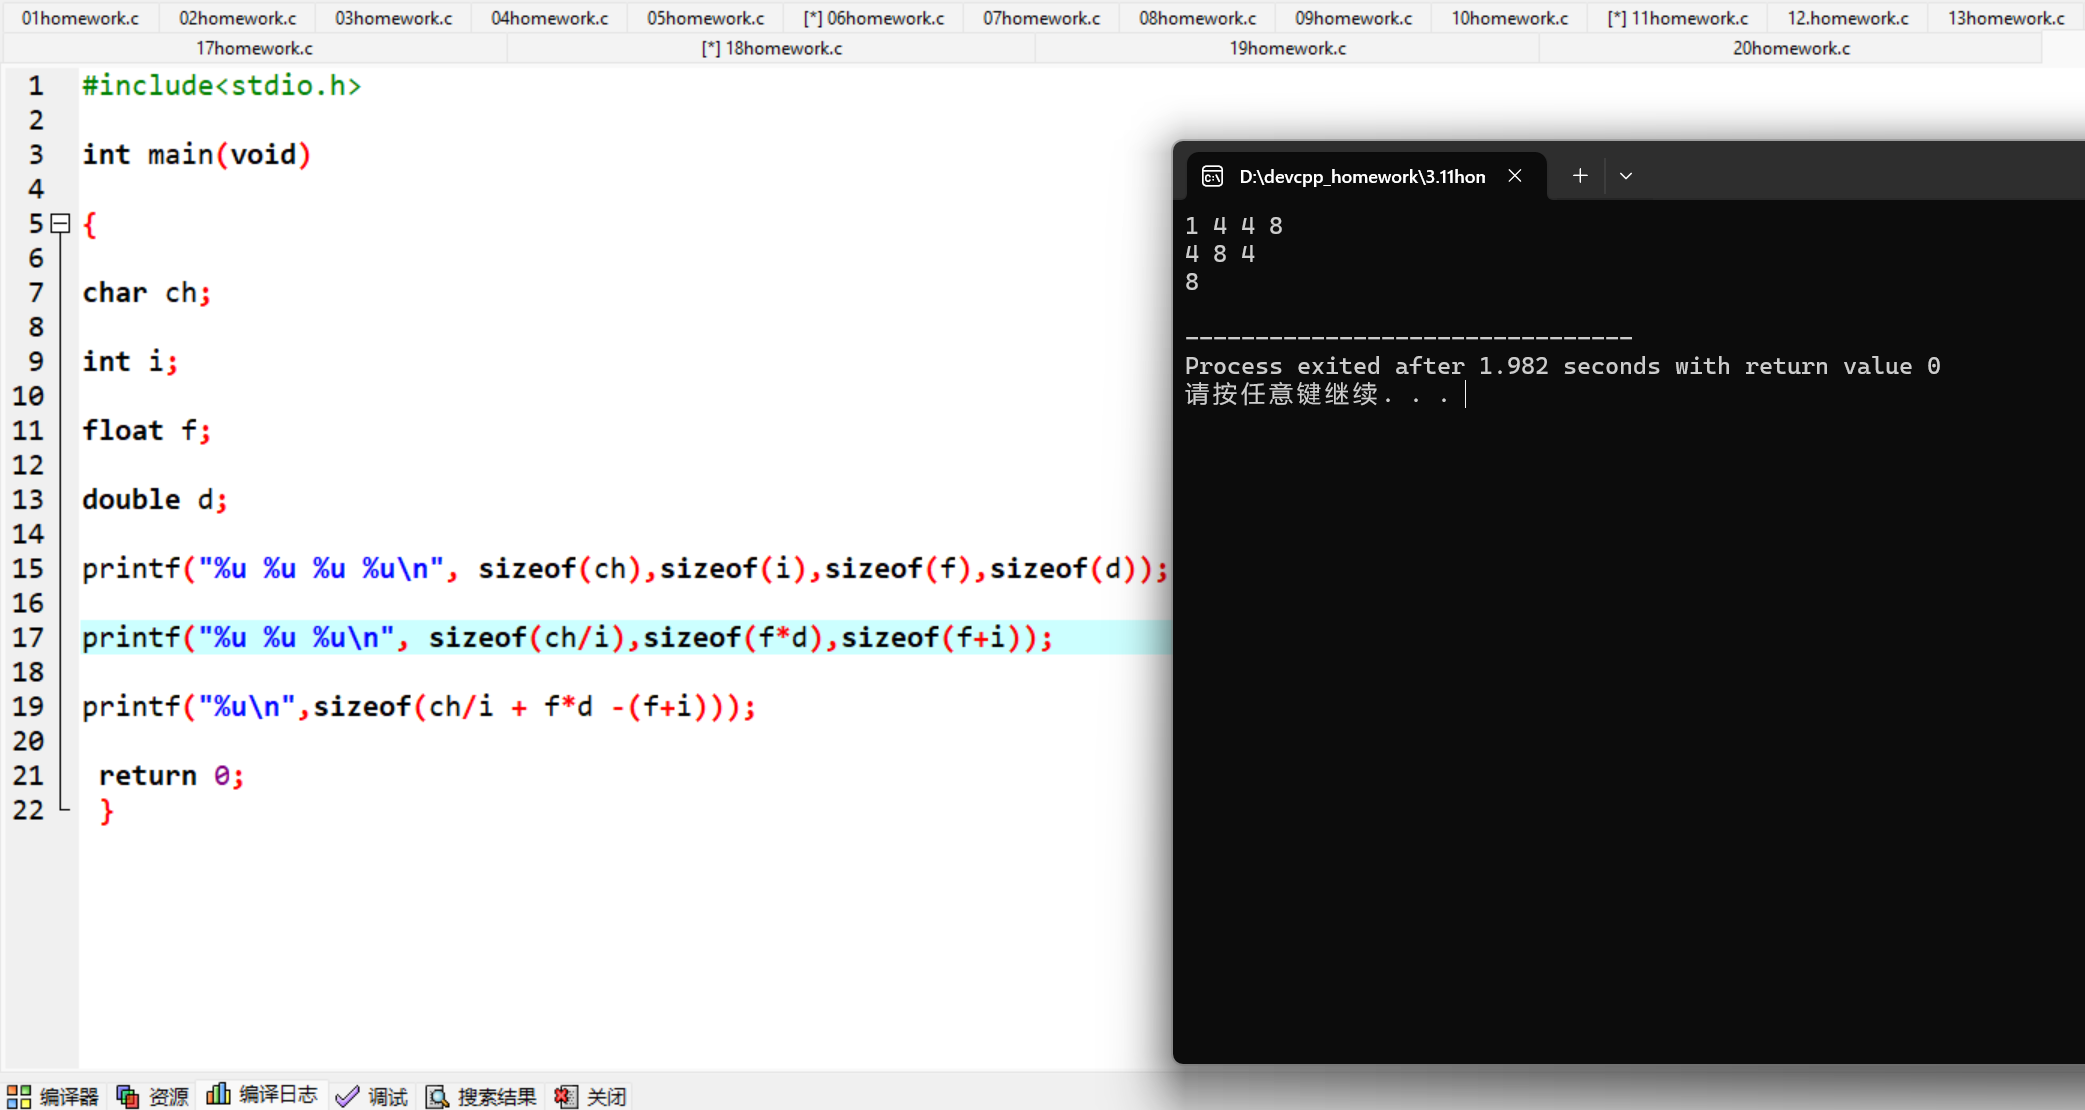The image size is (2085, 1110).
Task: Click the 搜索结果 search results label
Action: [497, 1096]
